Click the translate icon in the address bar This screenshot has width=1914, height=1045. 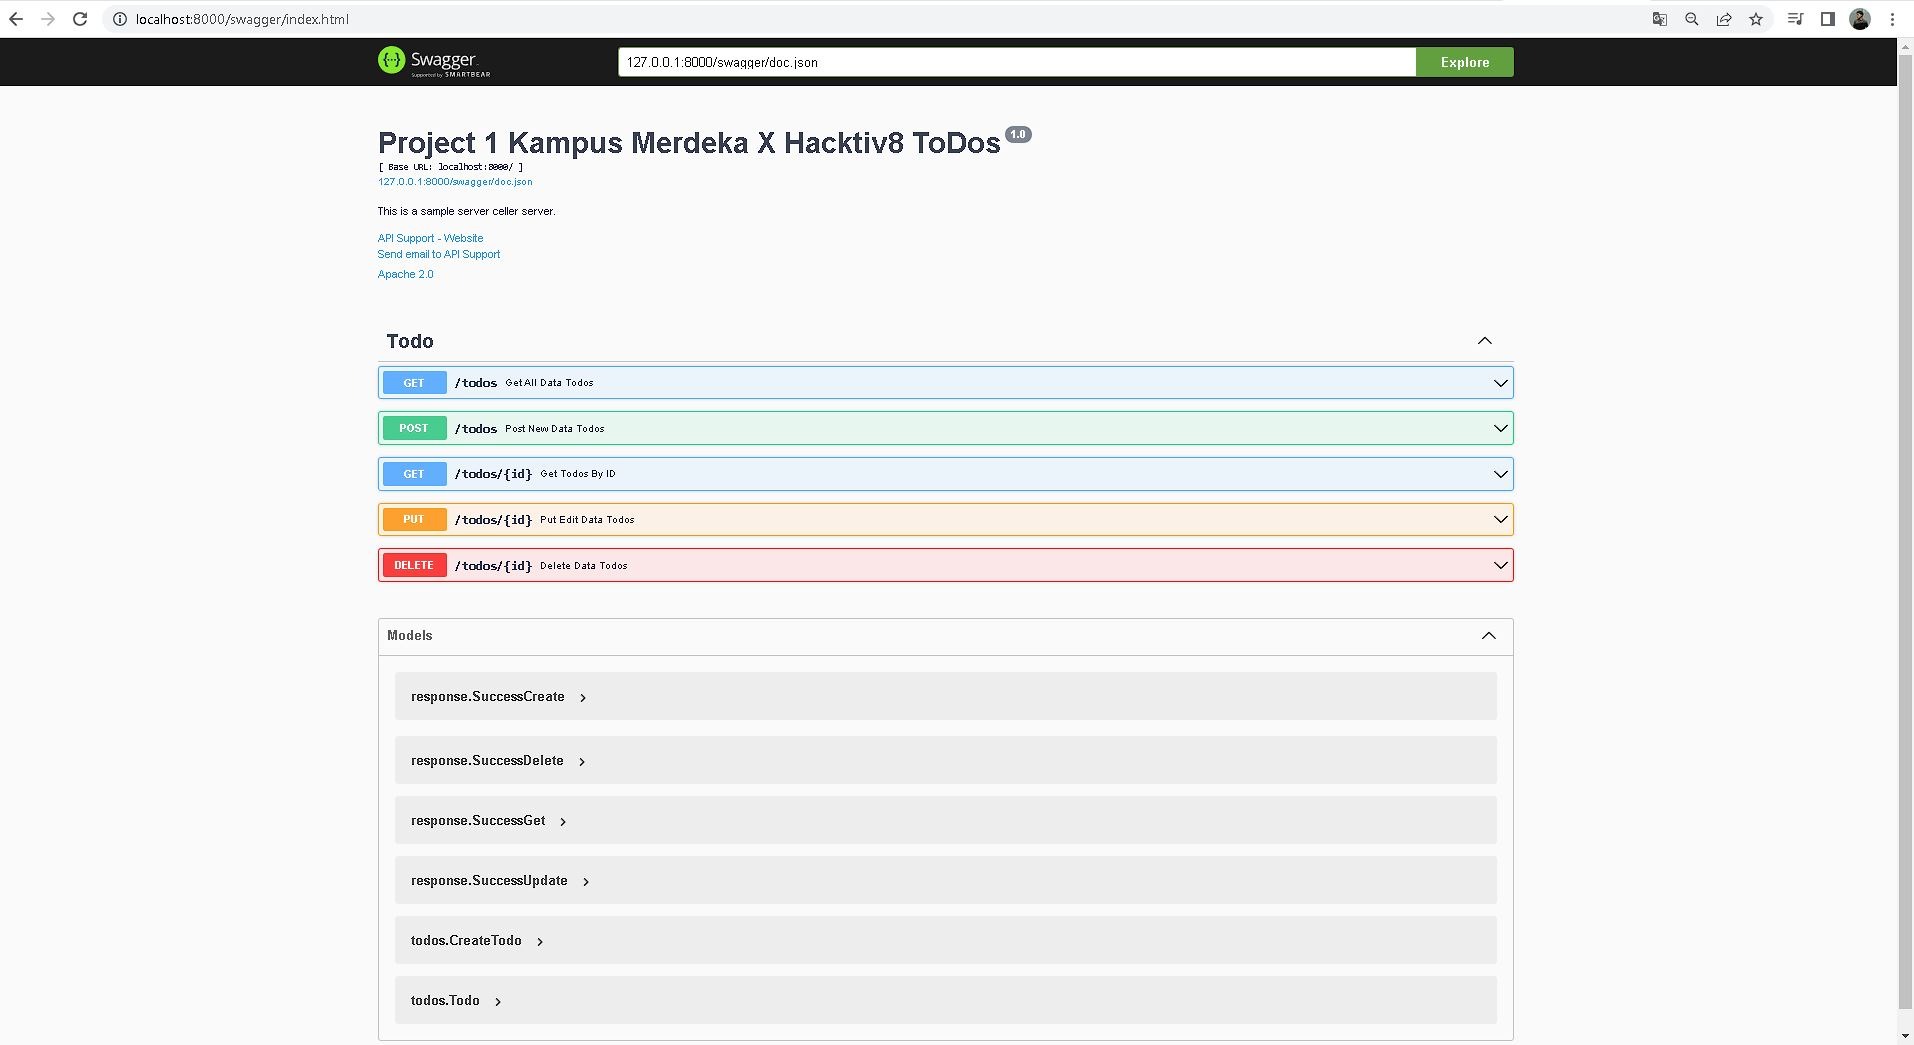[1660, 18]
